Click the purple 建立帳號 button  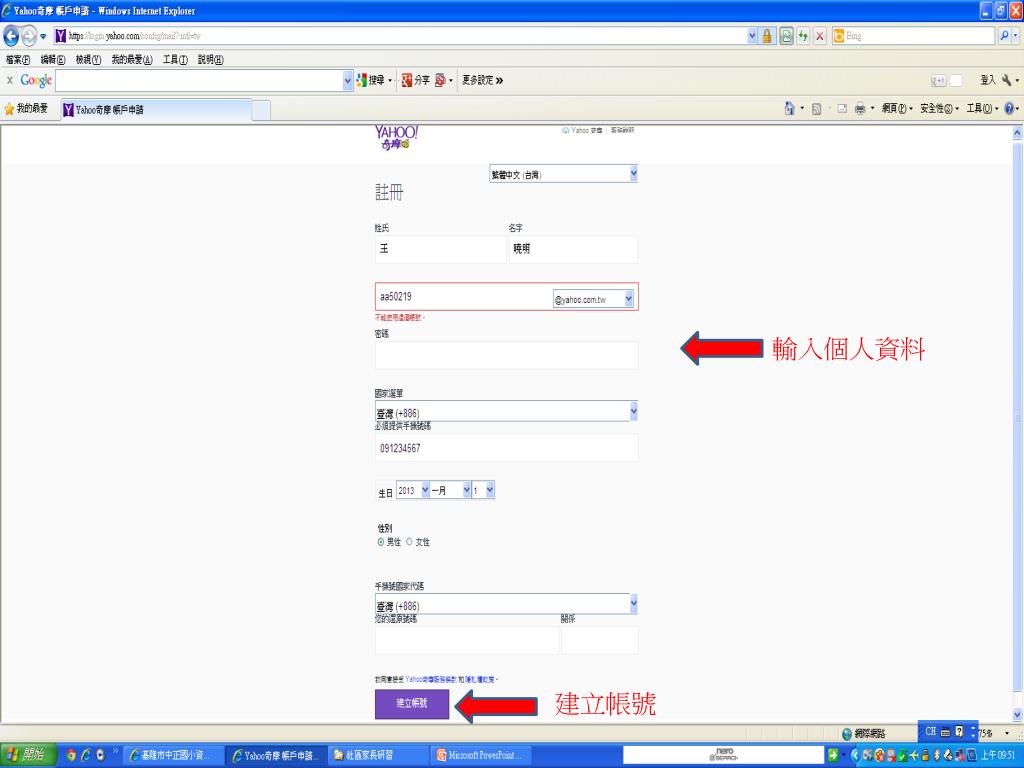(412, 704)
